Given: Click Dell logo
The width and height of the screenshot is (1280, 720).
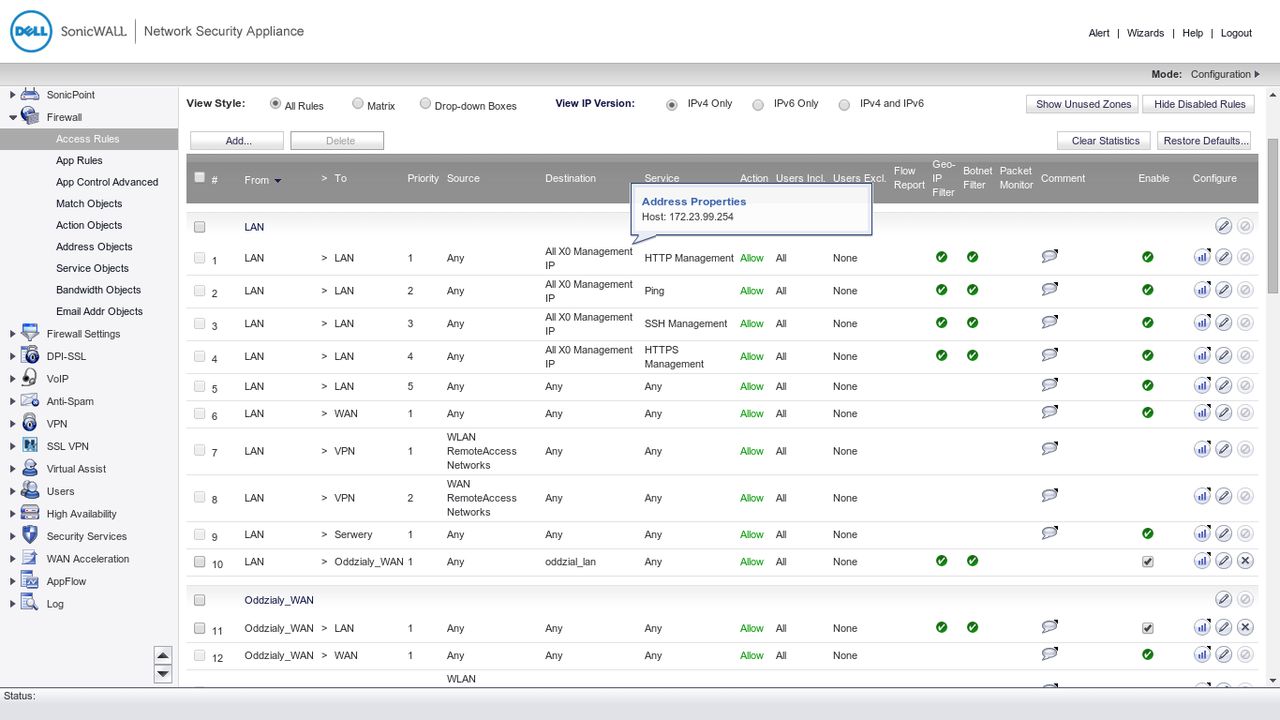Looking at the screenshot, I should (31, 31).
